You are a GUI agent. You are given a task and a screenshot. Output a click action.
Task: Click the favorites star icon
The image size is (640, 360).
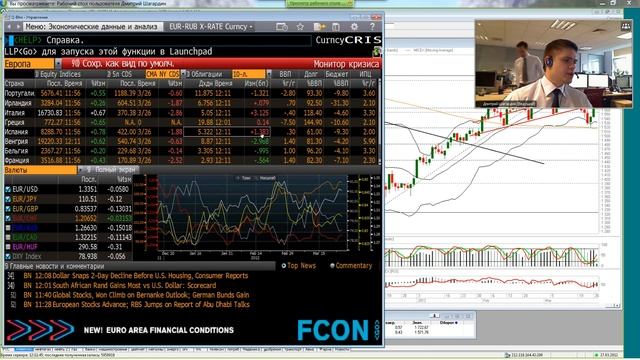[300, 27]
